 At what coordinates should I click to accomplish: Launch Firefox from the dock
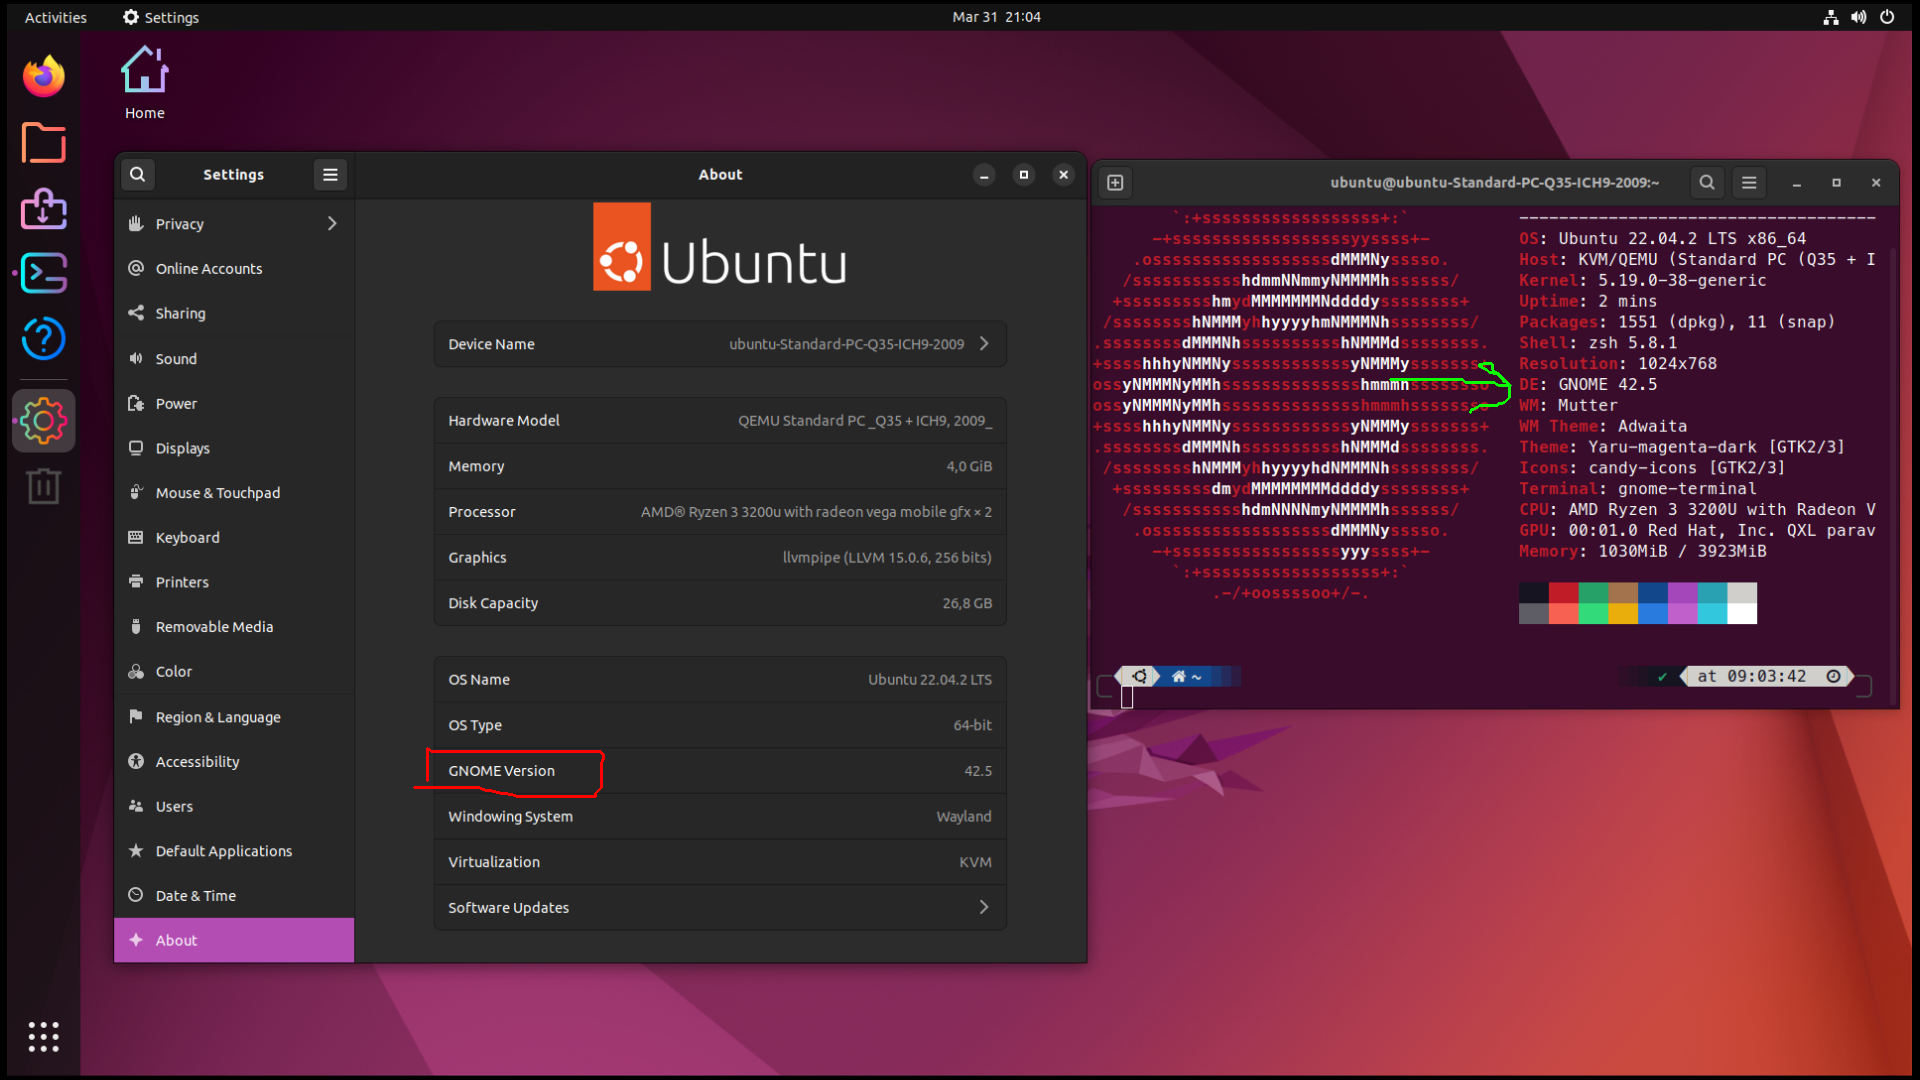tap(43, 77)
